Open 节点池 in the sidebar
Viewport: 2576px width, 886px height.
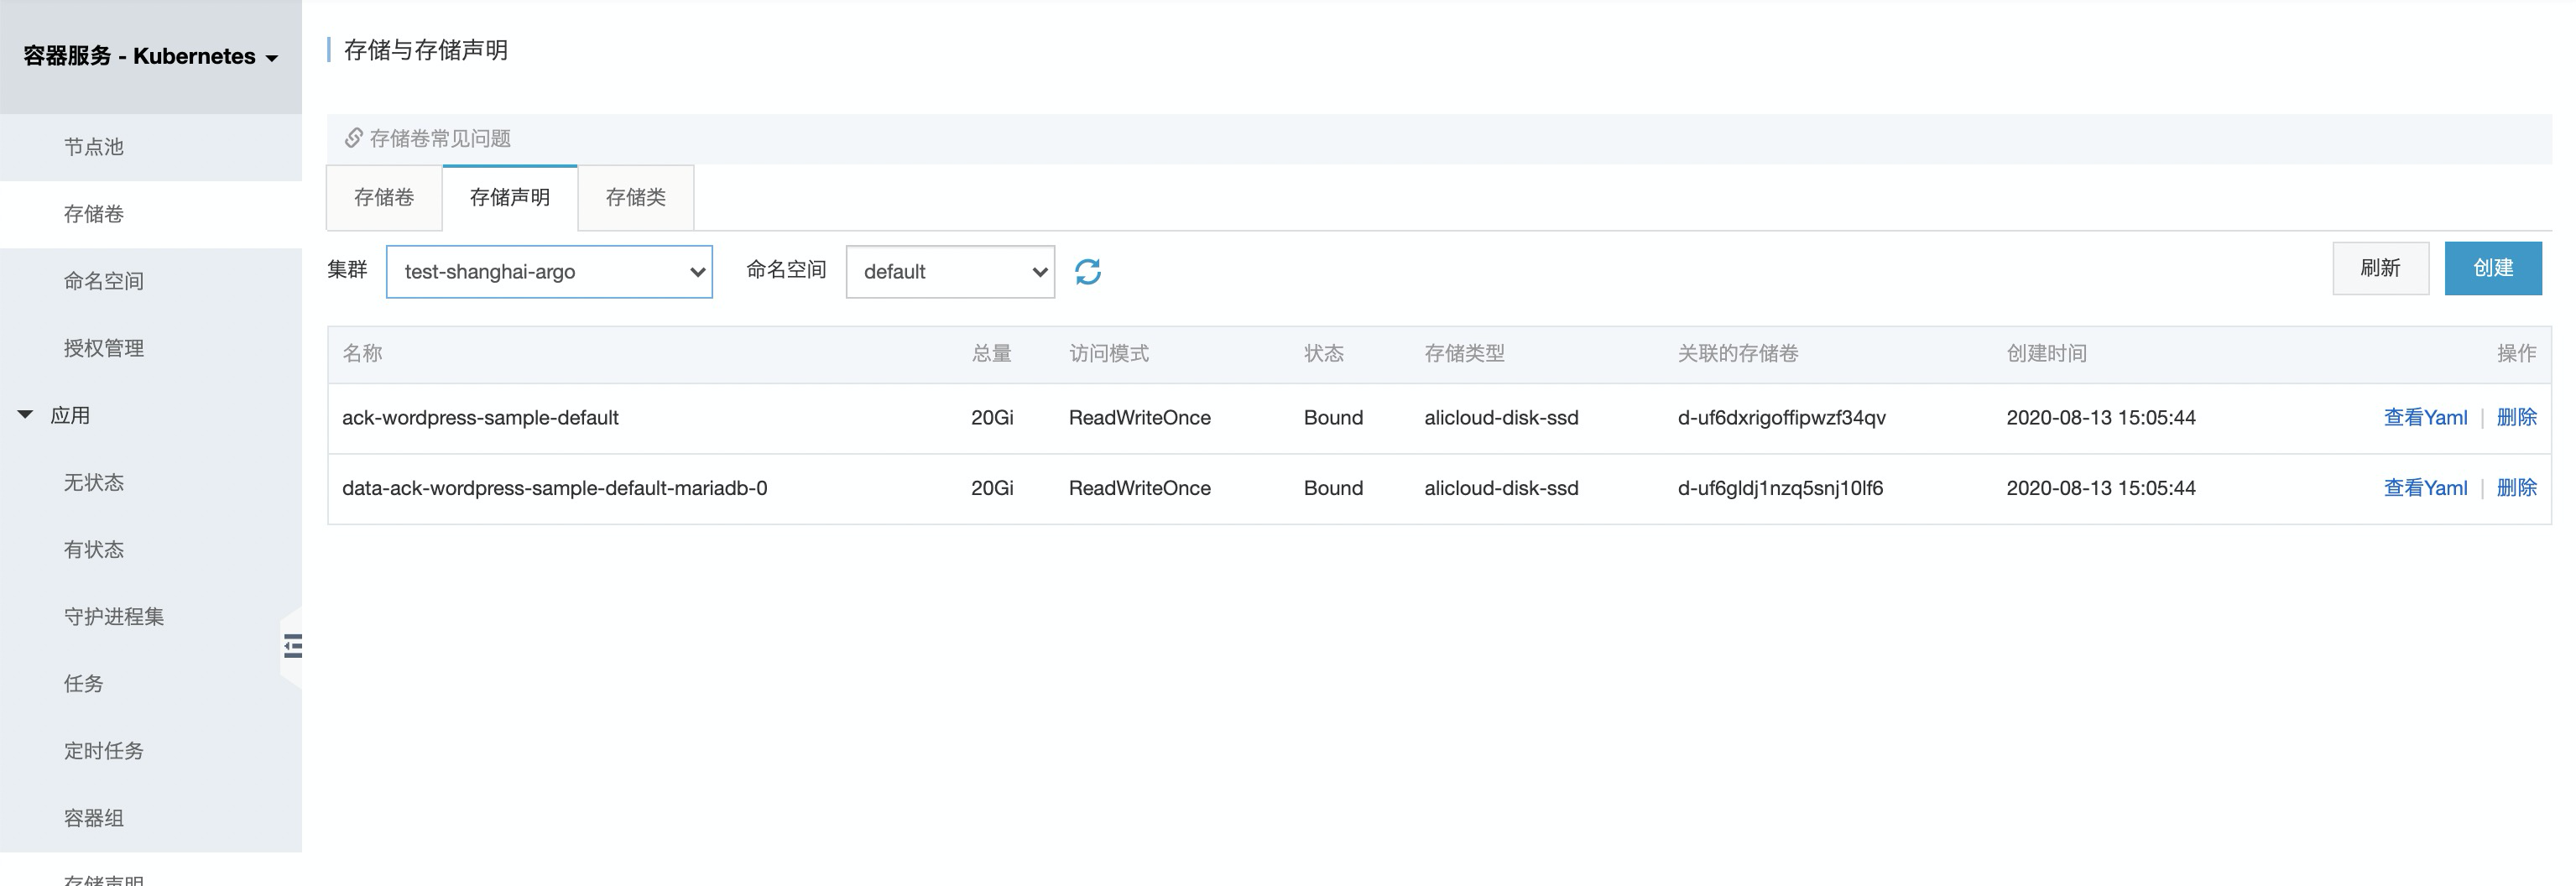(94, 147)
